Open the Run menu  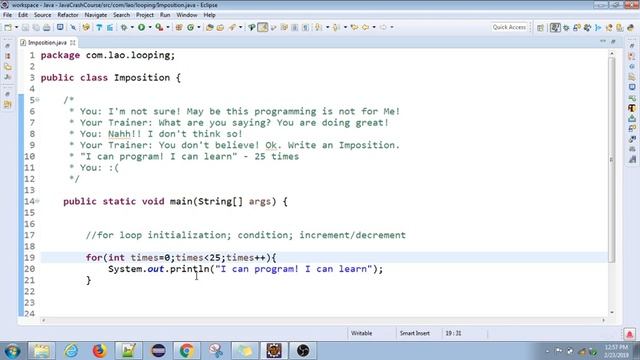(165, 15)
